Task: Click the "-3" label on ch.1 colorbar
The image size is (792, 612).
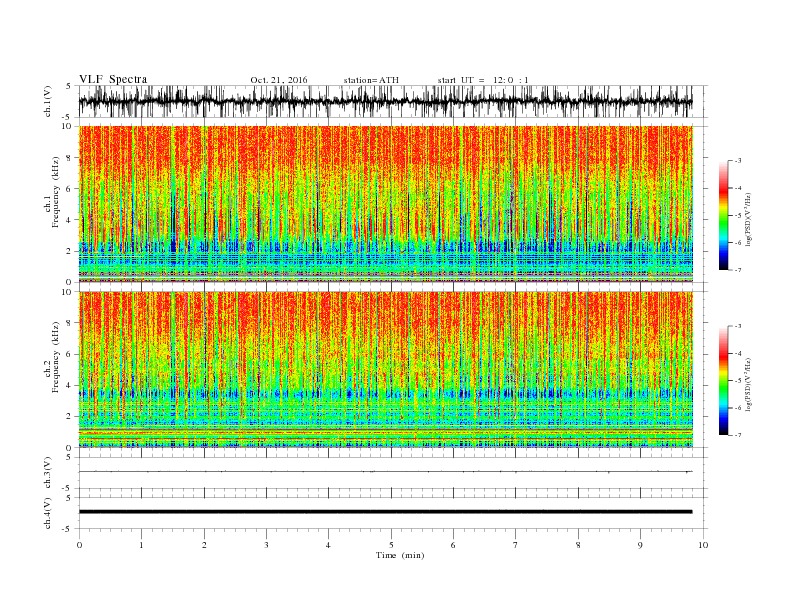Action: click(738, 161)
